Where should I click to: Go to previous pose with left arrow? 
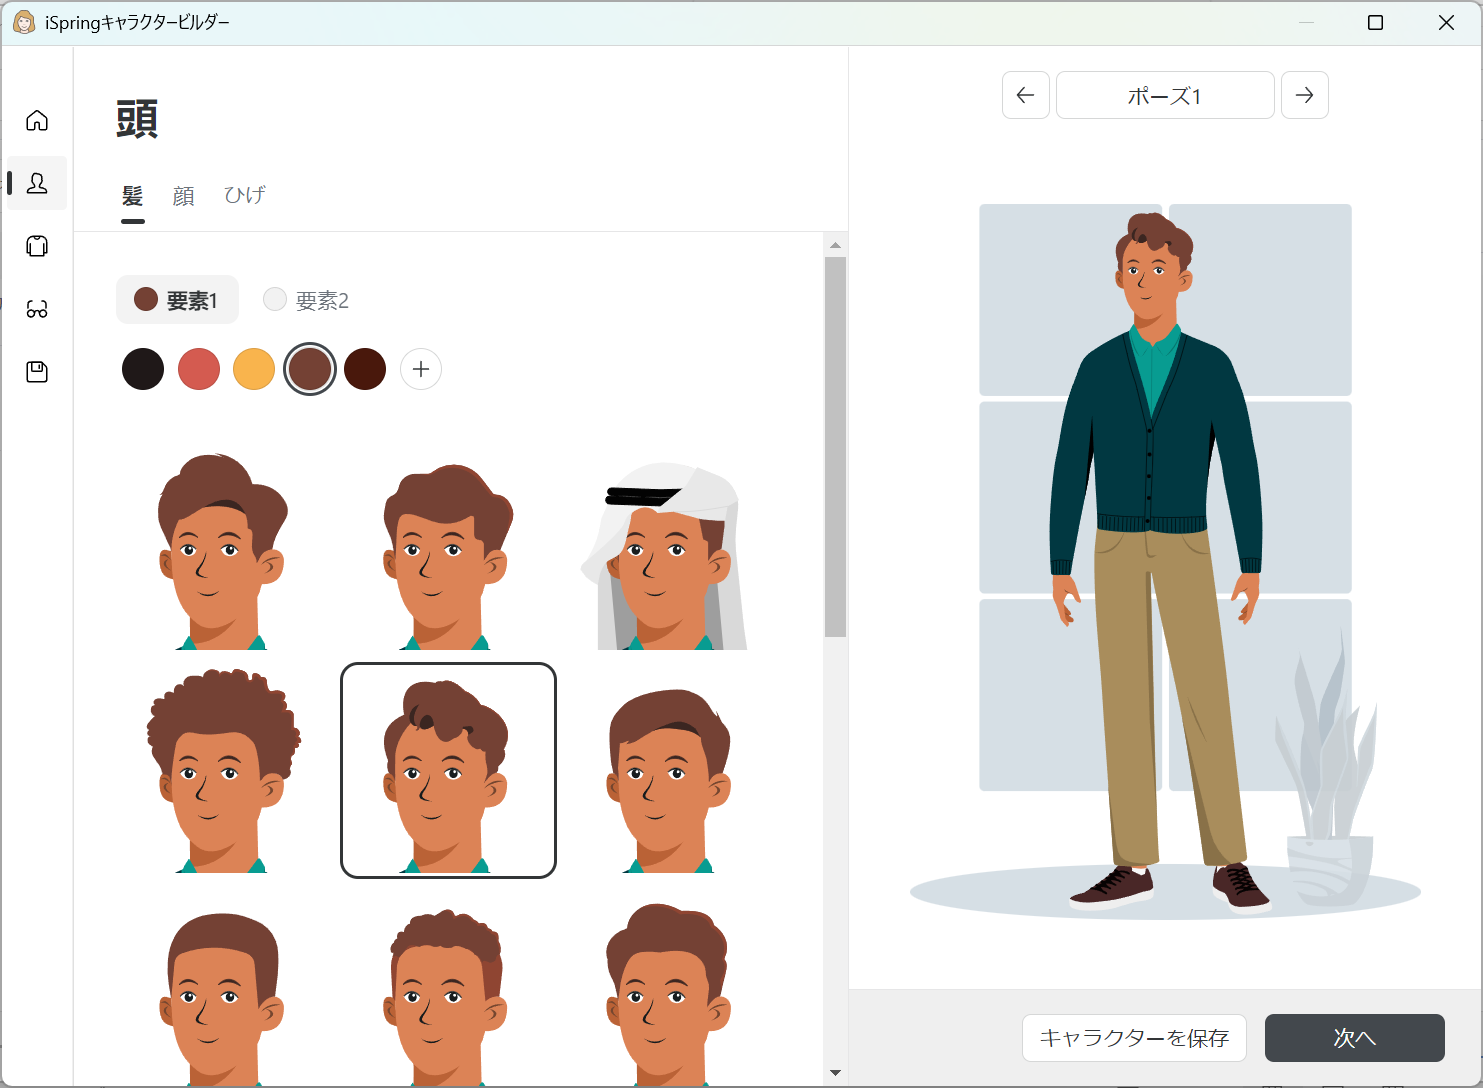tap(1025, 95)
